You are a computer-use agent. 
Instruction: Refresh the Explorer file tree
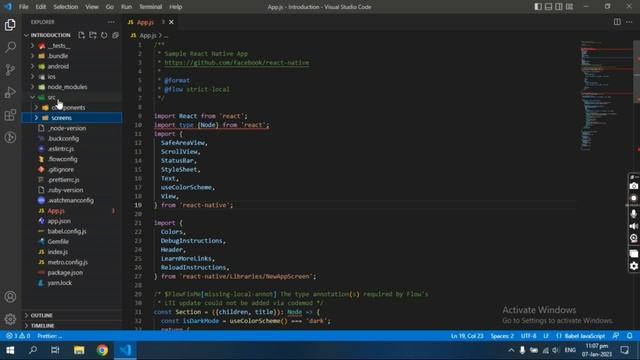point(104,35)
